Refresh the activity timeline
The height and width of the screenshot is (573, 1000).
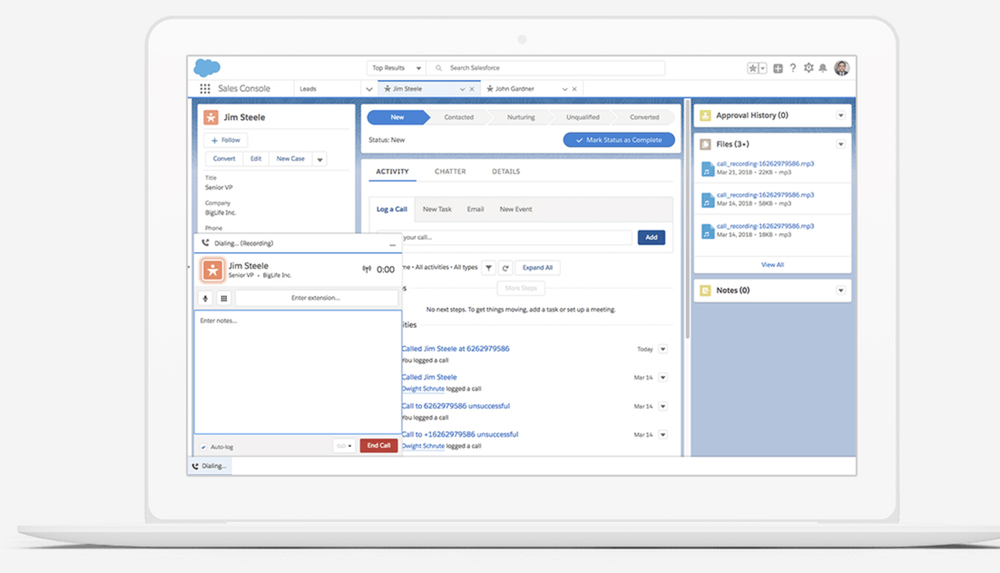(505, 268)
